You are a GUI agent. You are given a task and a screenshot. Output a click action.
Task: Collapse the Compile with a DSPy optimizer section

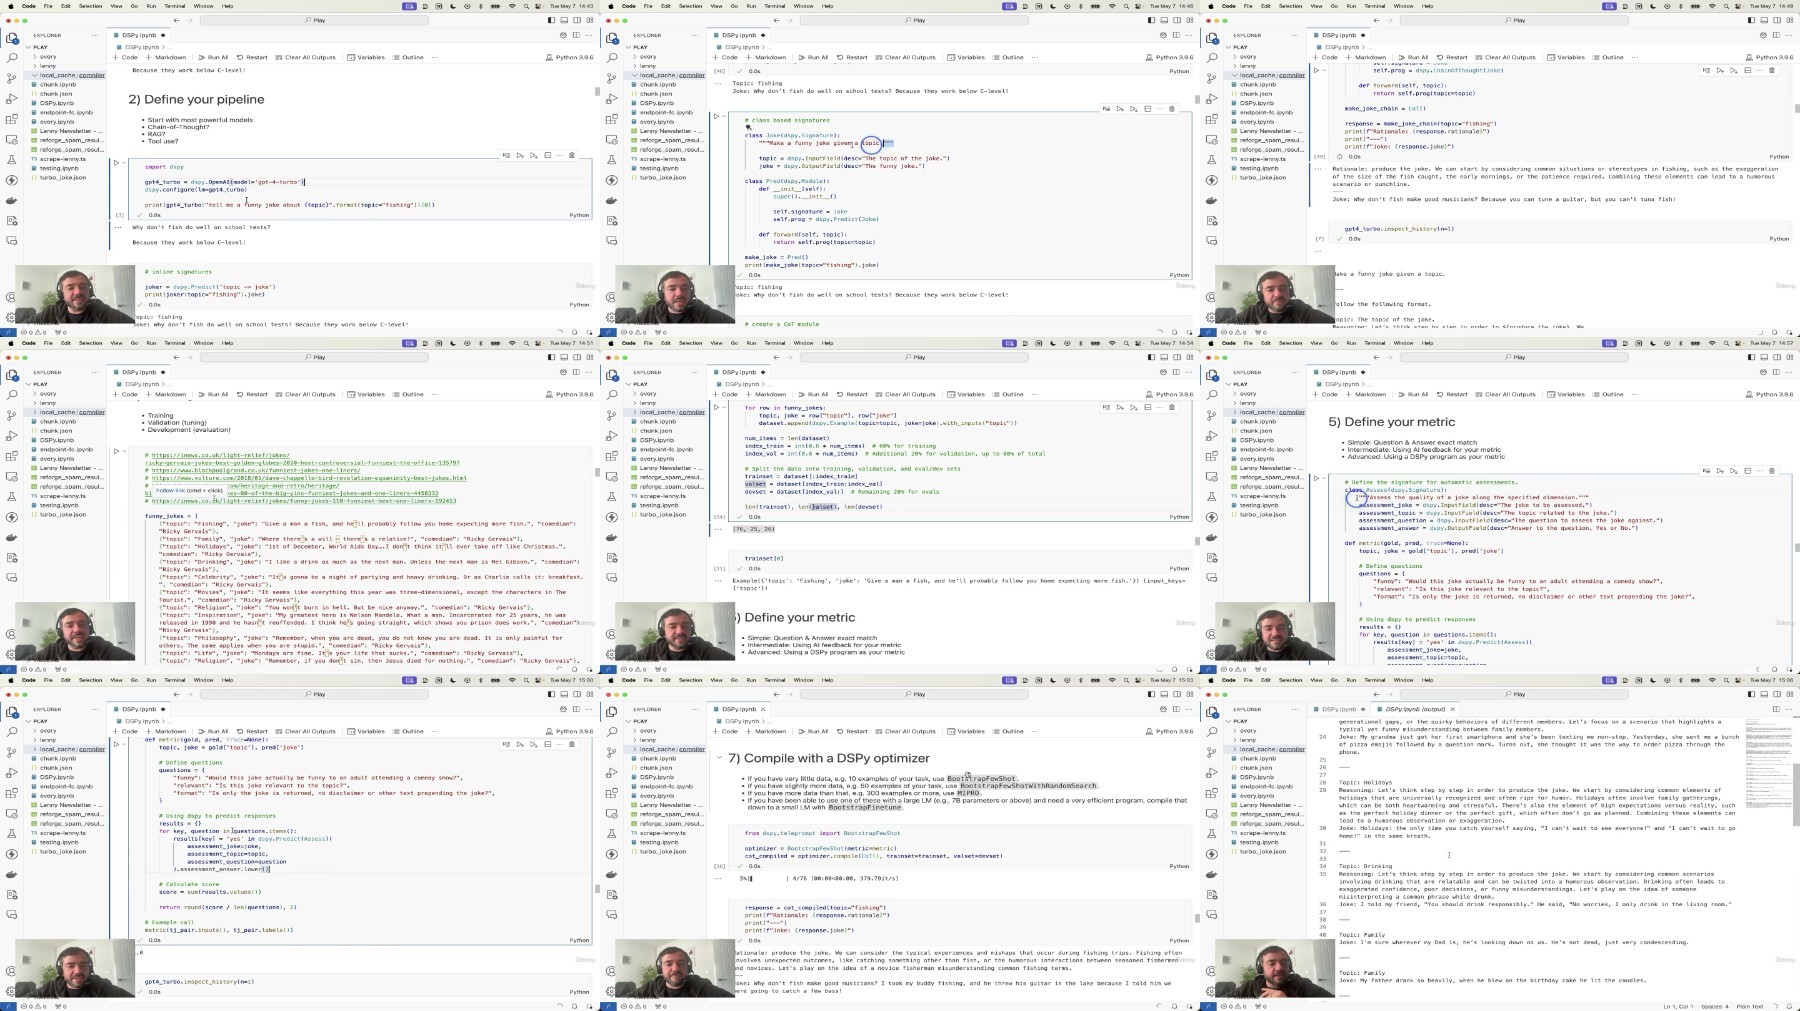pyautogui.click(x=719, y=758)
